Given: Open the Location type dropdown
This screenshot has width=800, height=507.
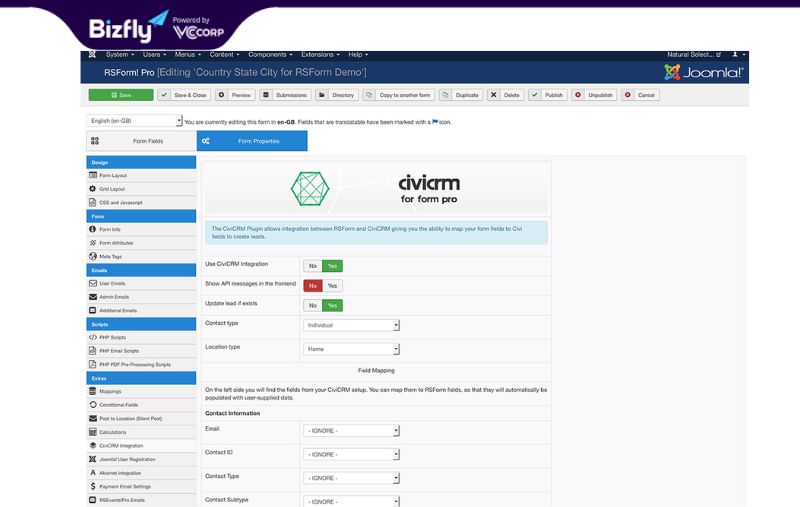Looking at the screenshot, I should (352, 349).
